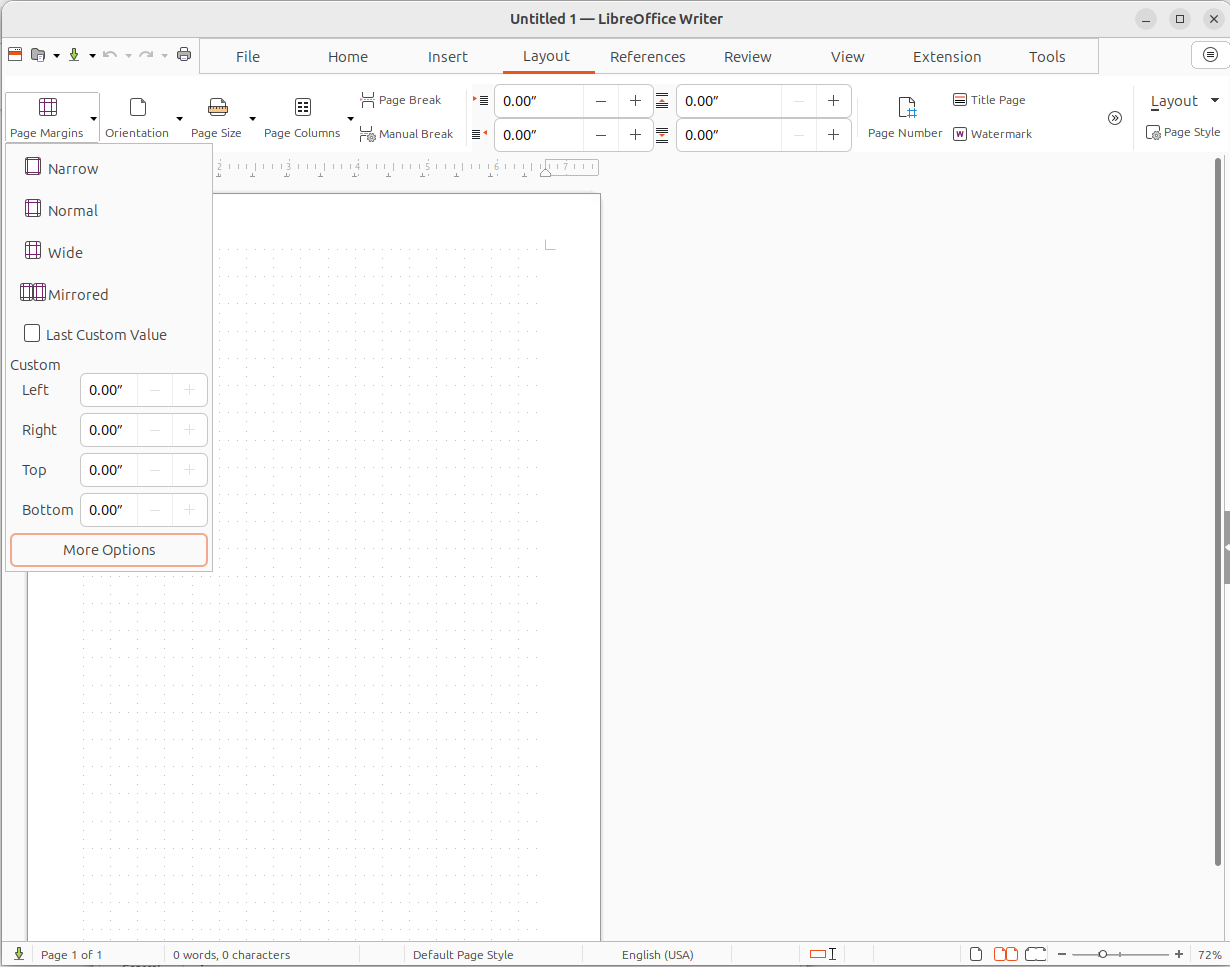Open the hamburger menu button at top-right
The height and width of the screenshot is (967, 1230).
click(1211, 55)
